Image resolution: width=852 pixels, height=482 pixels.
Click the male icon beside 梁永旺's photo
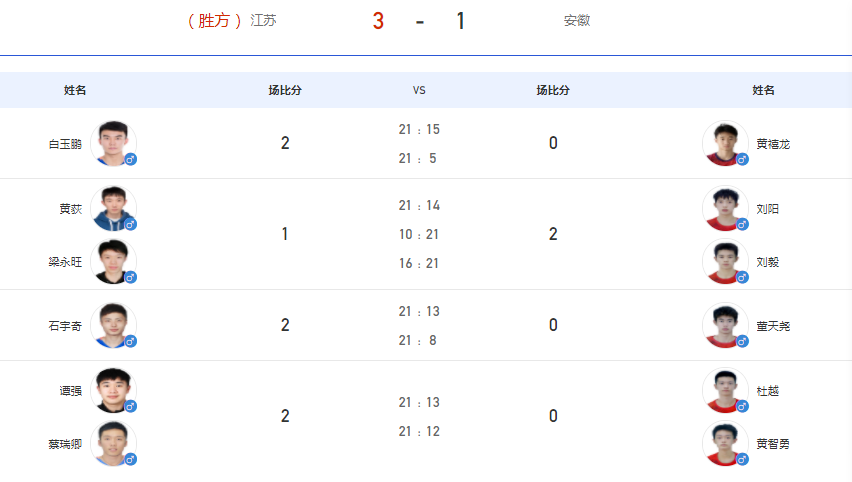coord(130,278)
